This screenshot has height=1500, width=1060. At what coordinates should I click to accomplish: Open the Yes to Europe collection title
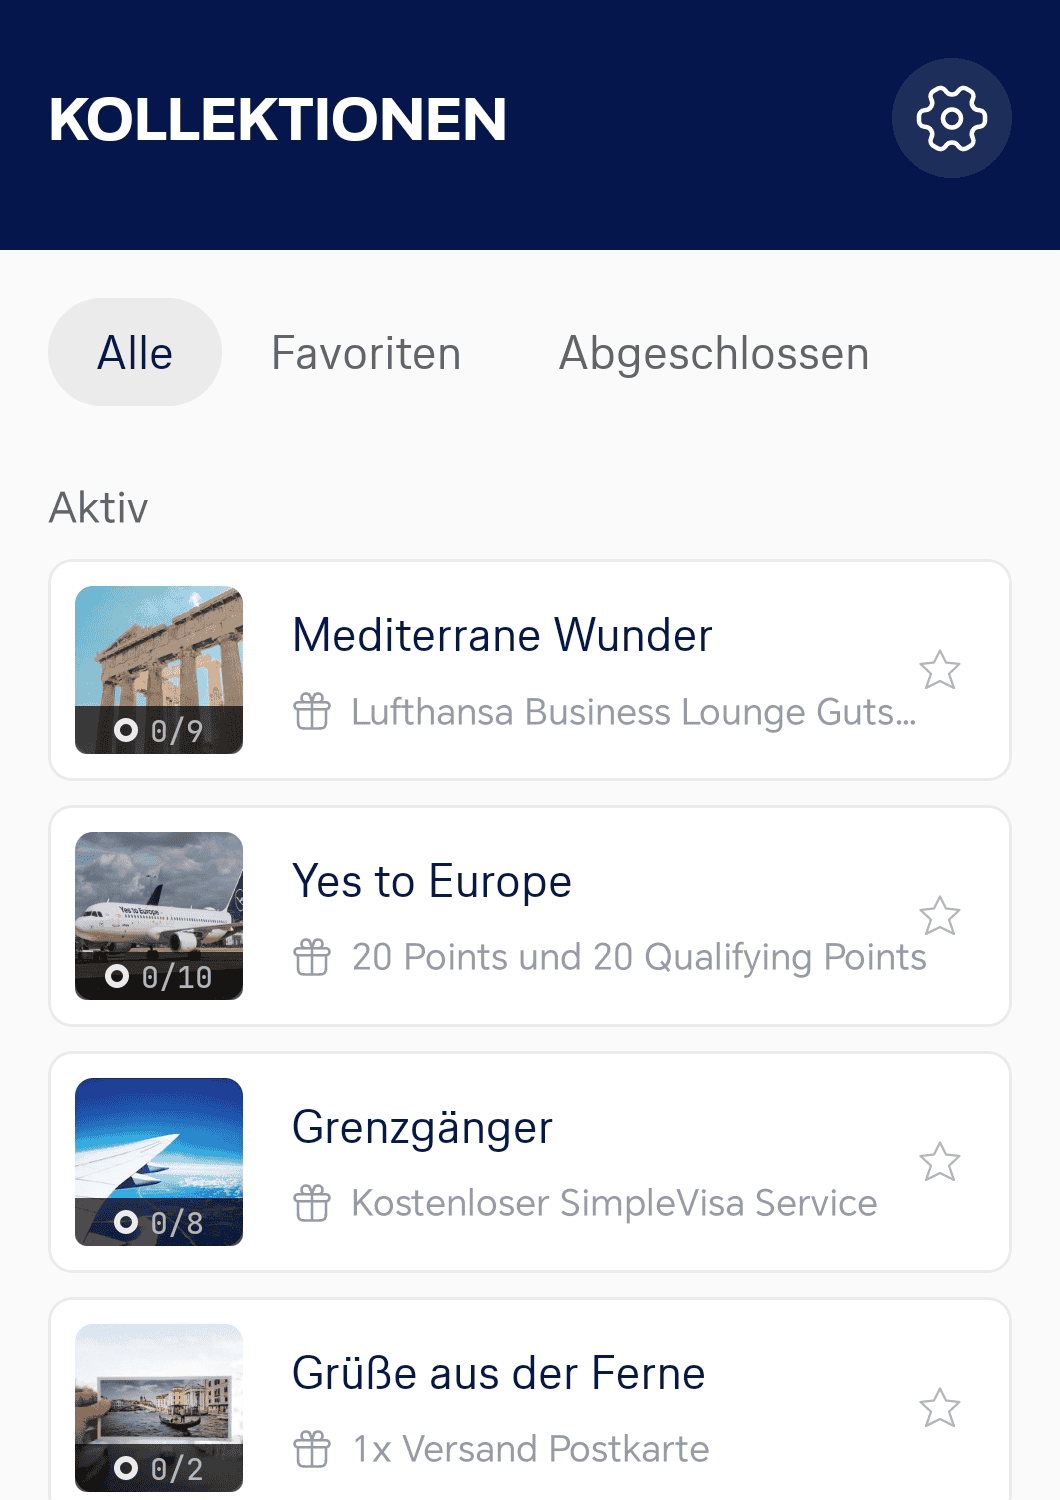(x=432, y=881)
